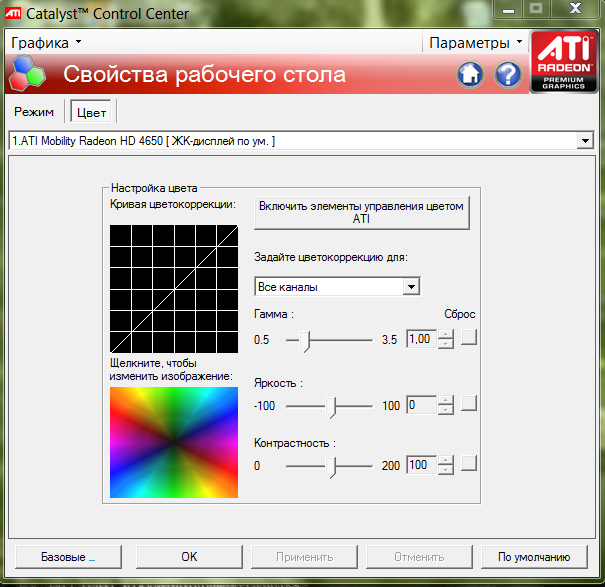
Task: Expand the ATI Mobility Radeon HD 4650 display dropdown
Action: point(585,141)
